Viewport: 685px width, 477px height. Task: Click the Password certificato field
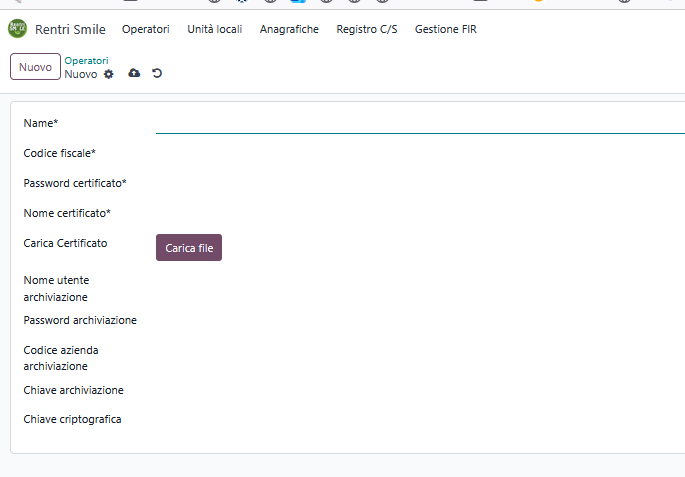[x=420, y=183]
